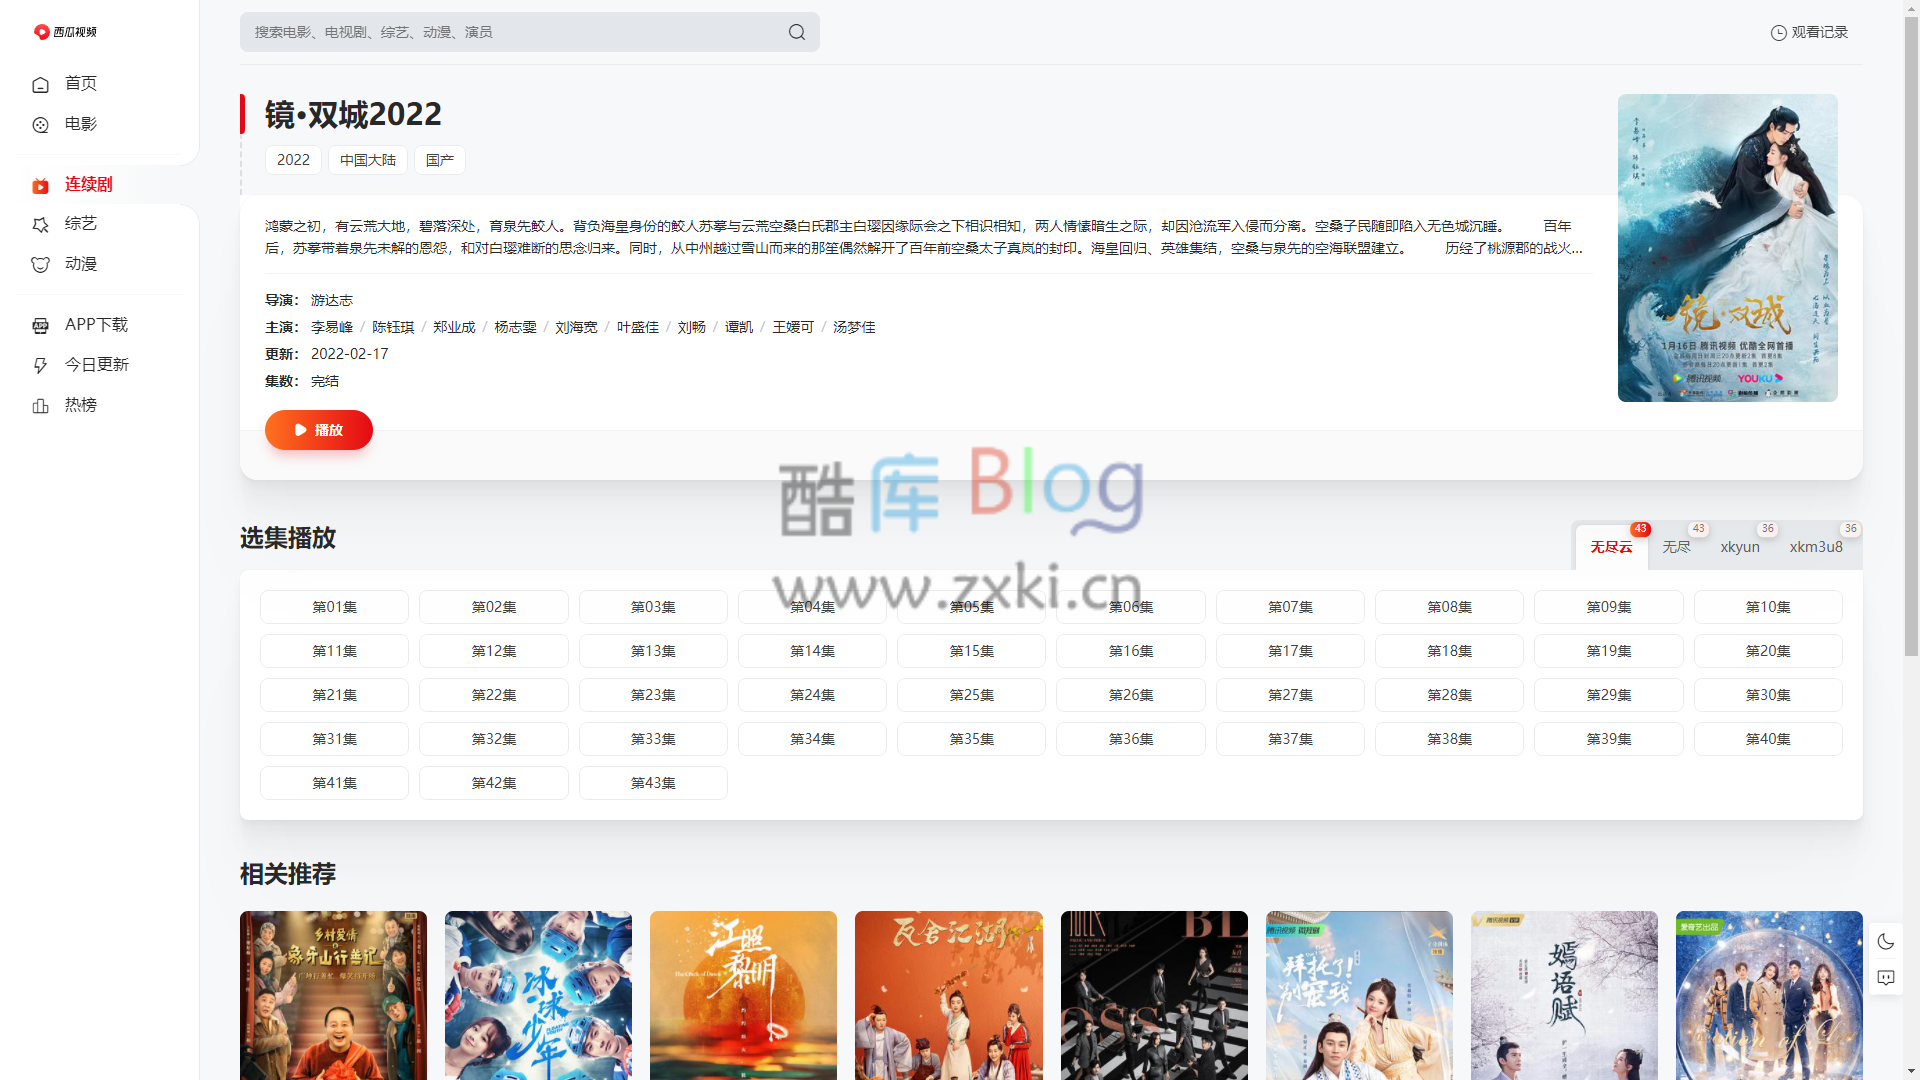Click the 热榜 trending rankings icon
Image resolution: width=1920 pixels, height=1080 pixels.
(x=40, y=405)
